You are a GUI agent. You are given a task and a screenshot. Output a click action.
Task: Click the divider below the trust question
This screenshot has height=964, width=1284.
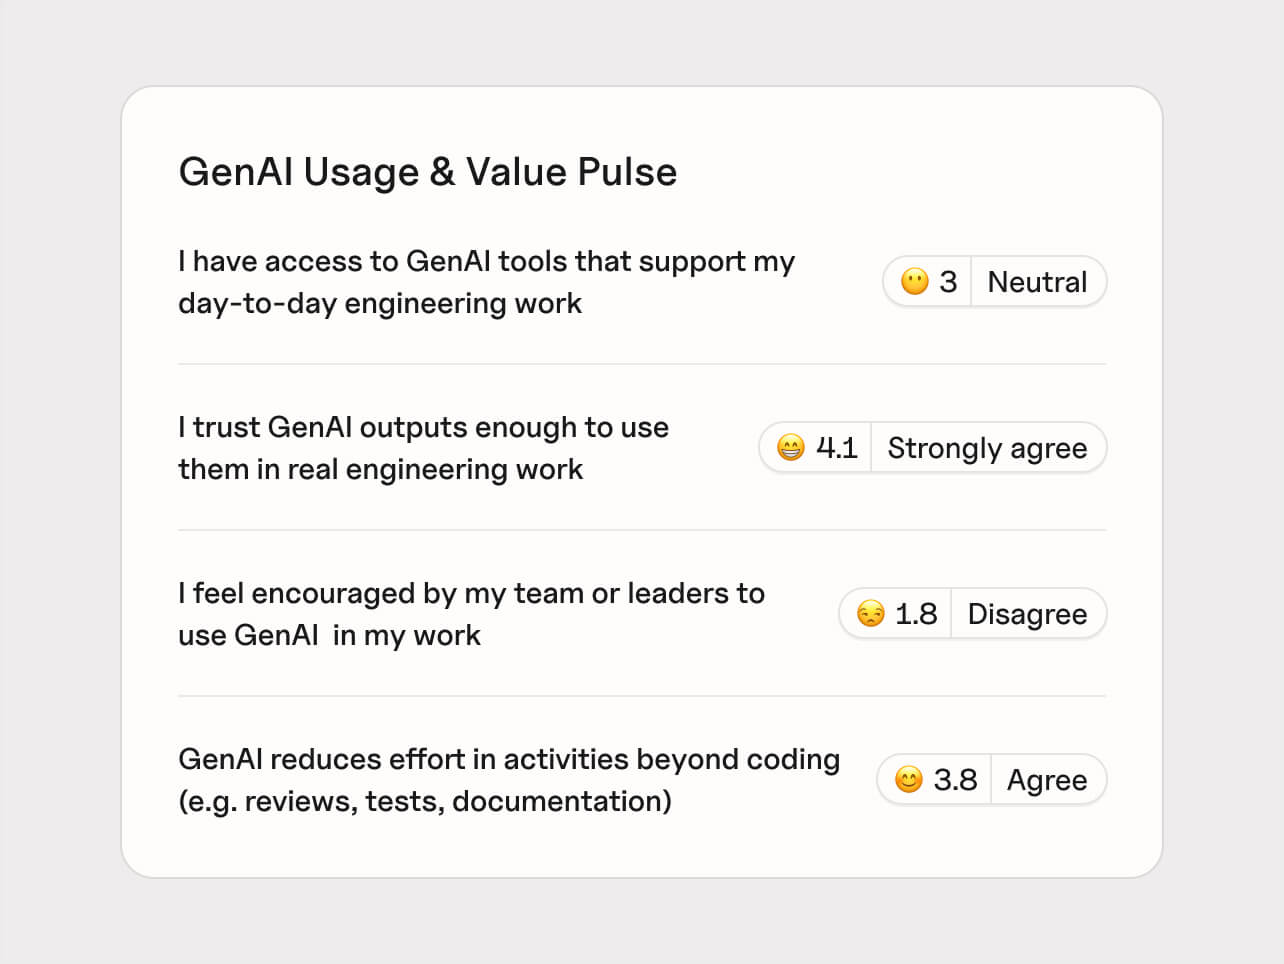click(x=642, y=530)
